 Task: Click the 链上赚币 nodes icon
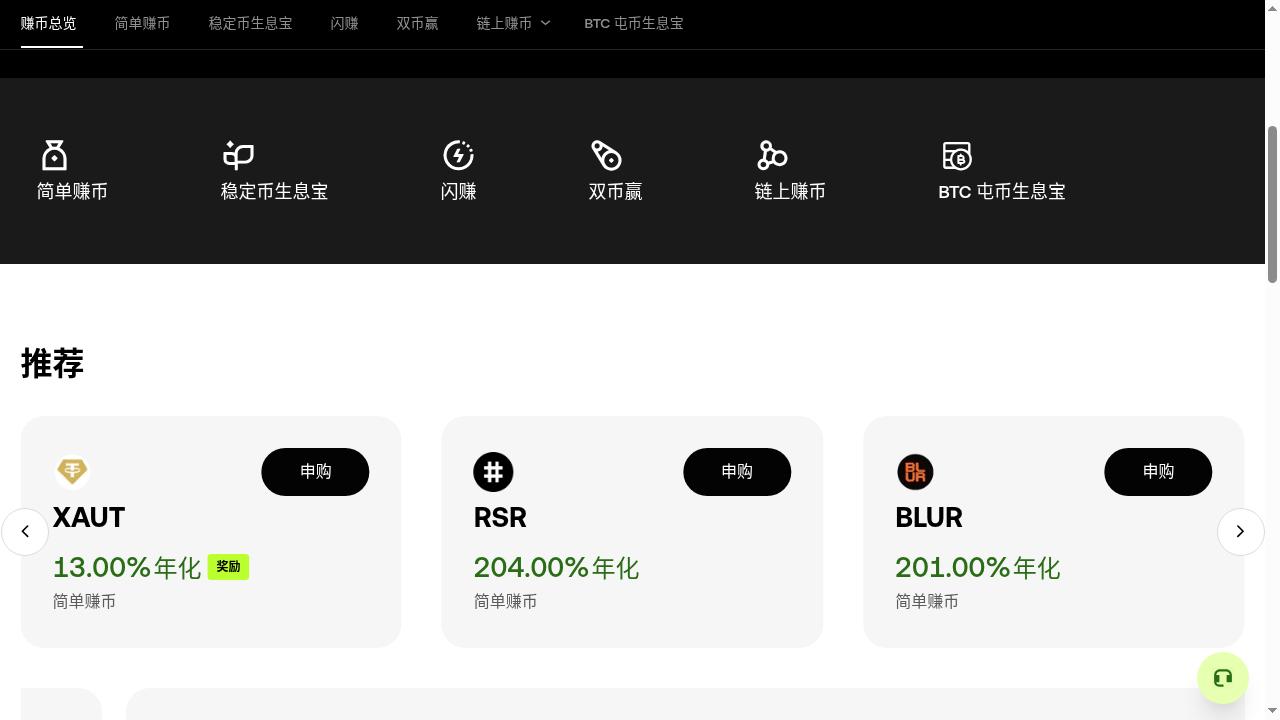click(772, 155)
